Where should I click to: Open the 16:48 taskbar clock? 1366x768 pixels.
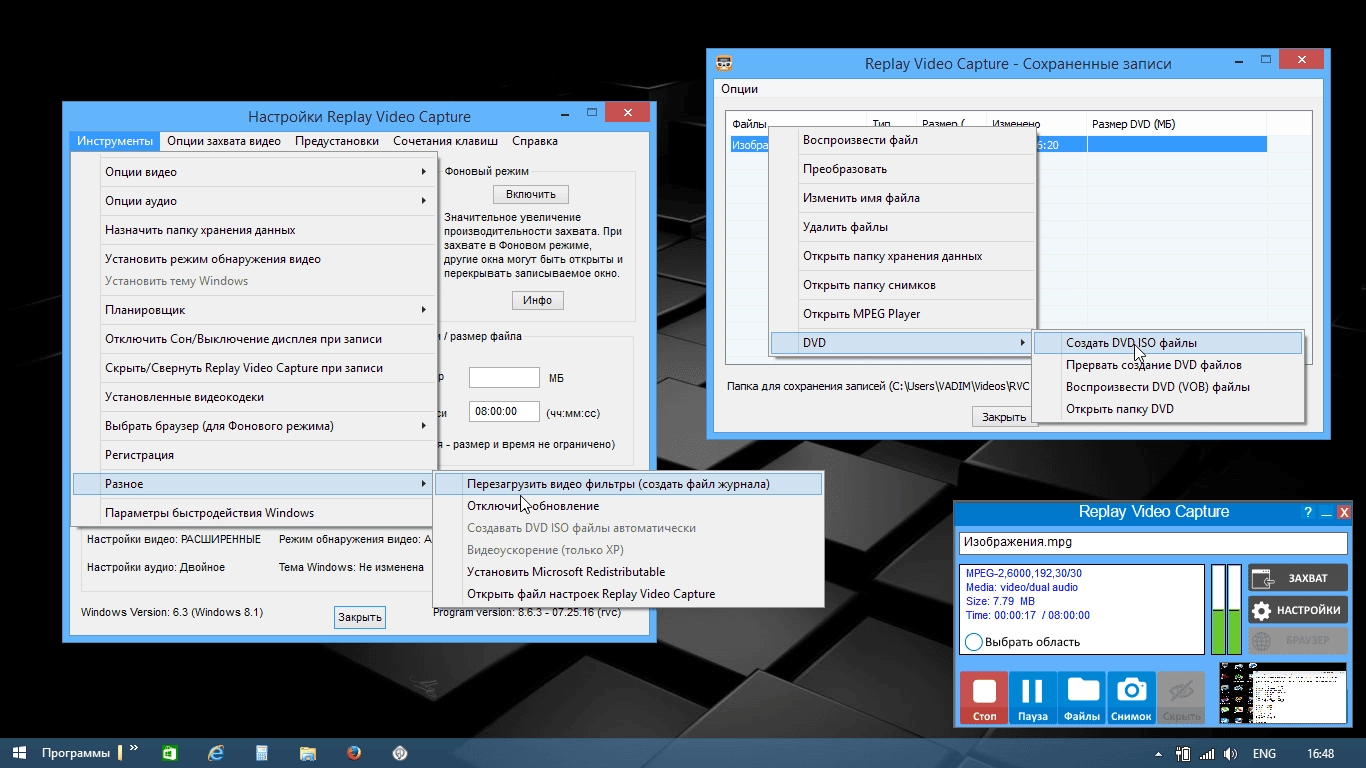(1321, 753)
